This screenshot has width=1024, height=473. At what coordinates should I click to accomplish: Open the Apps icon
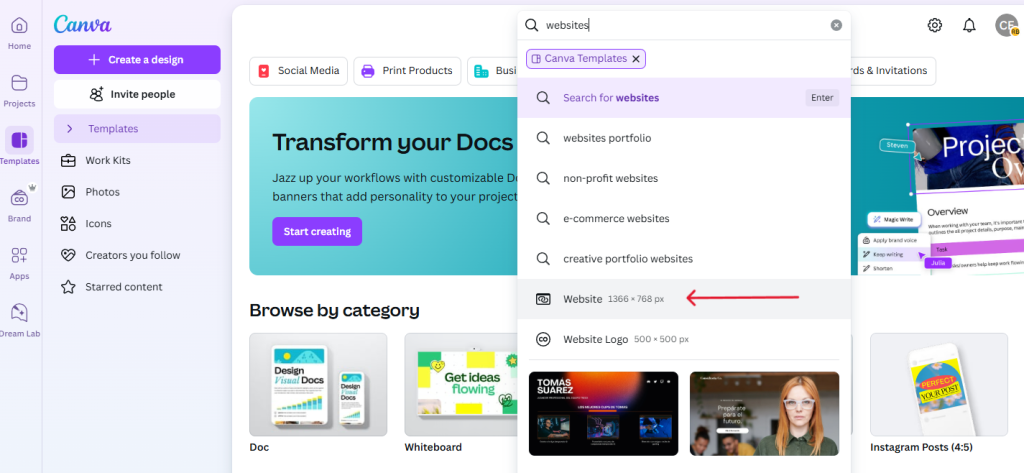coord(19,255)
